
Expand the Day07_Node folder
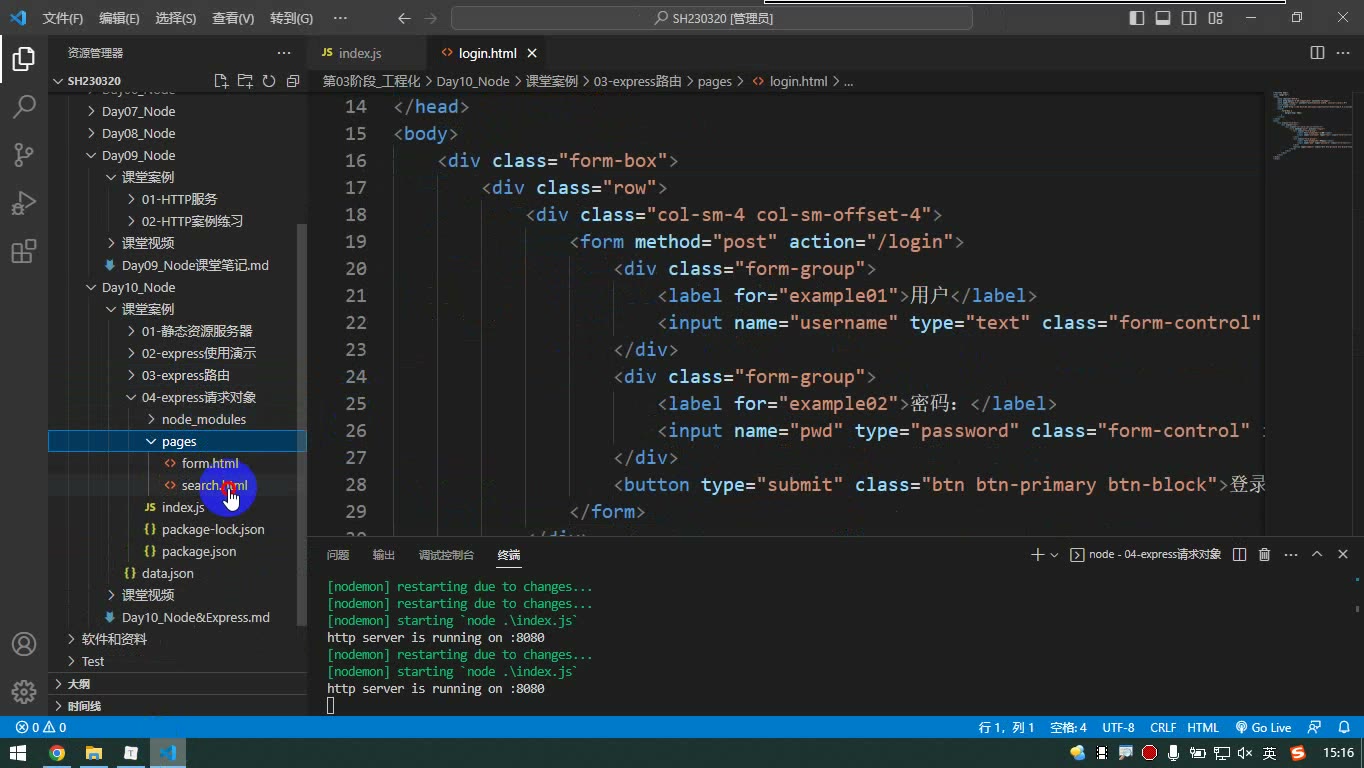(138, 111)
